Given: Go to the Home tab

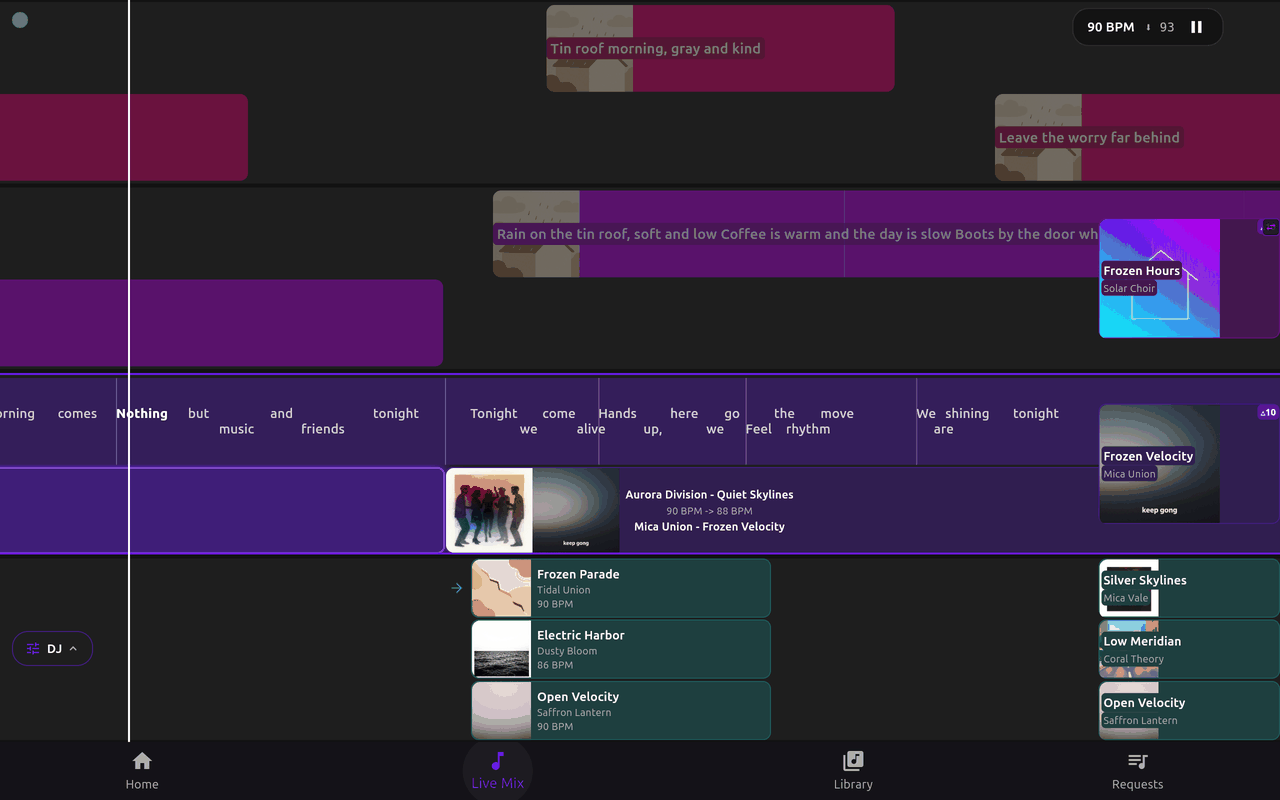Looking at the screenshot, I should (142, 770).
